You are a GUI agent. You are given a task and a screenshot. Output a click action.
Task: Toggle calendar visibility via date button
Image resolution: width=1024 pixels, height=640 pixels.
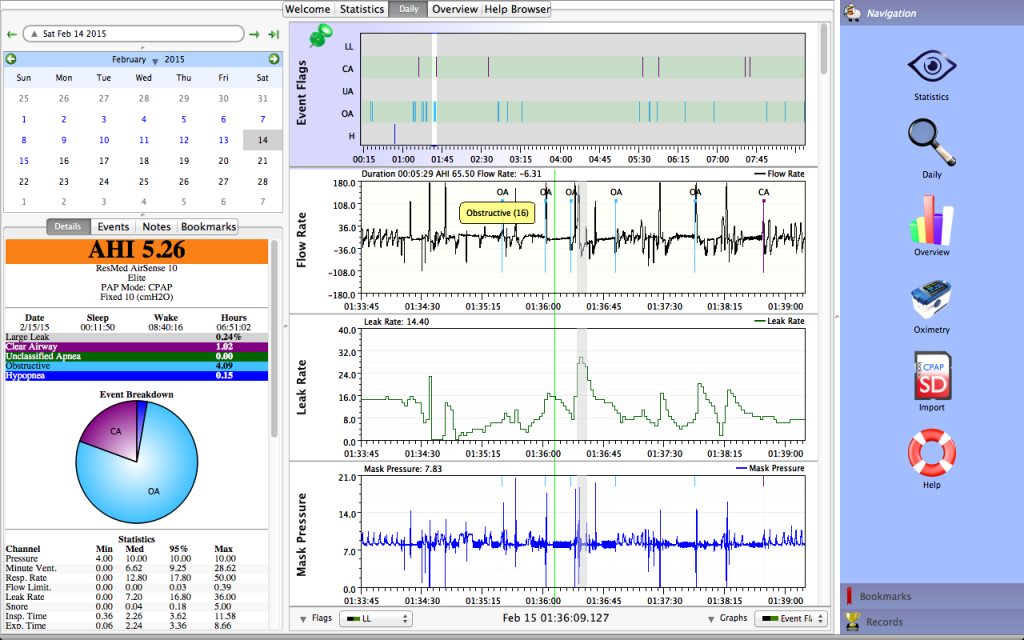[x=133, y=34]
